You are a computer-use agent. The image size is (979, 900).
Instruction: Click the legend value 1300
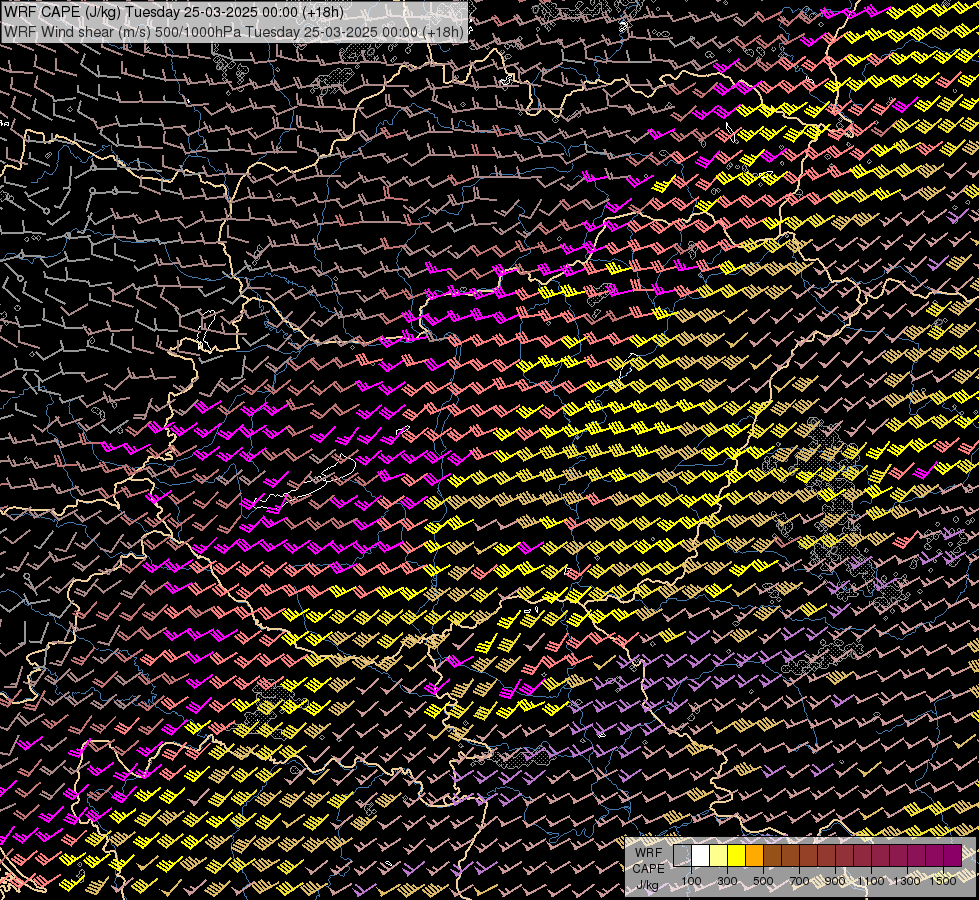(x=907, y=881)
